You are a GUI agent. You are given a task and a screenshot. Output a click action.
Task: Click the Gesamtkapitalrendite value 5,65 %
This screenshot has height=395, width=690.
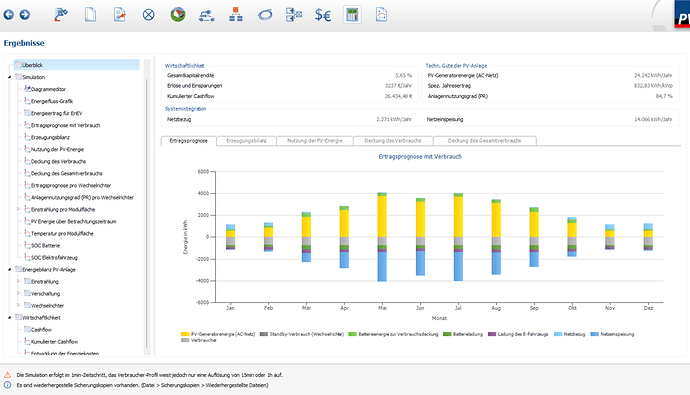(x=404, y=76)
